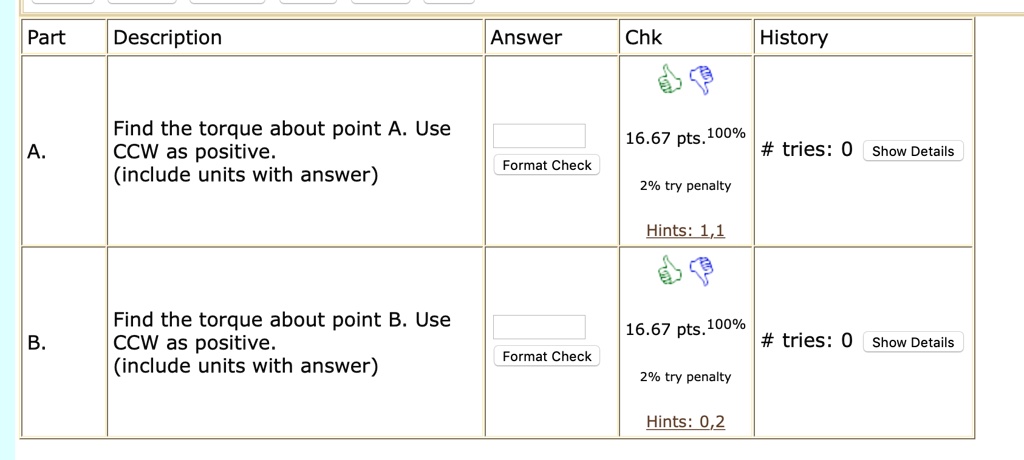Focus the answer input box for Part A

(x=539, y=136)
